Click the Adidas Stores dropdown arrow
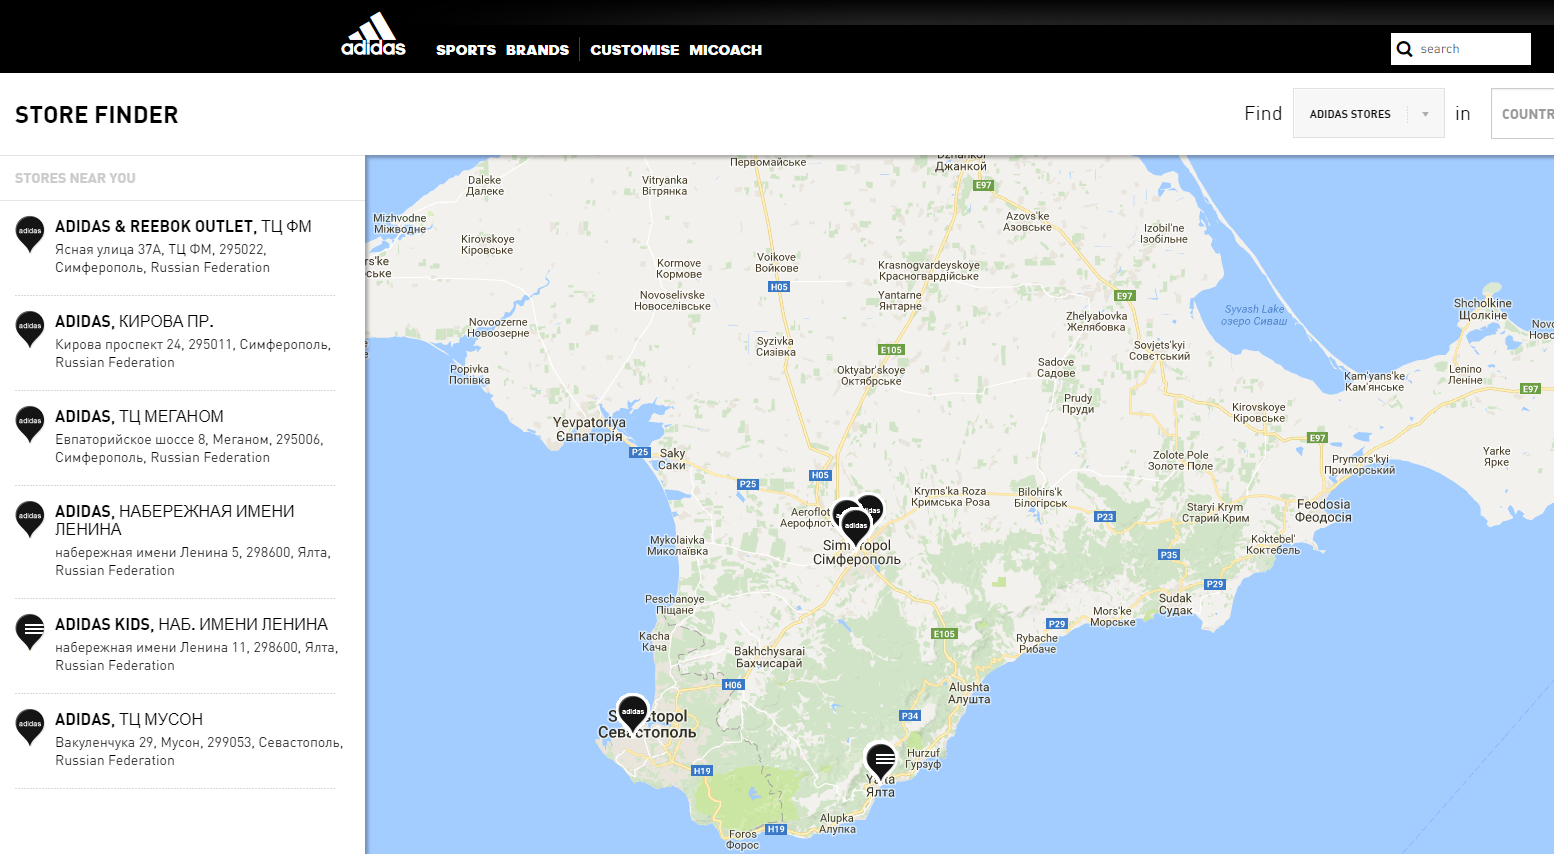Screen dimensions: 1554x854 1425,114
